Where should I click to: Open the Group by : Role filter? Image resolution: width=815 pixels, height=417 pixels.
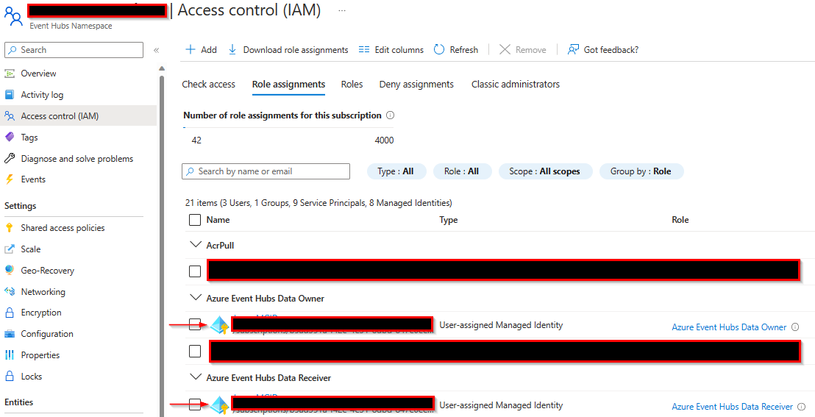pos(641,171)
